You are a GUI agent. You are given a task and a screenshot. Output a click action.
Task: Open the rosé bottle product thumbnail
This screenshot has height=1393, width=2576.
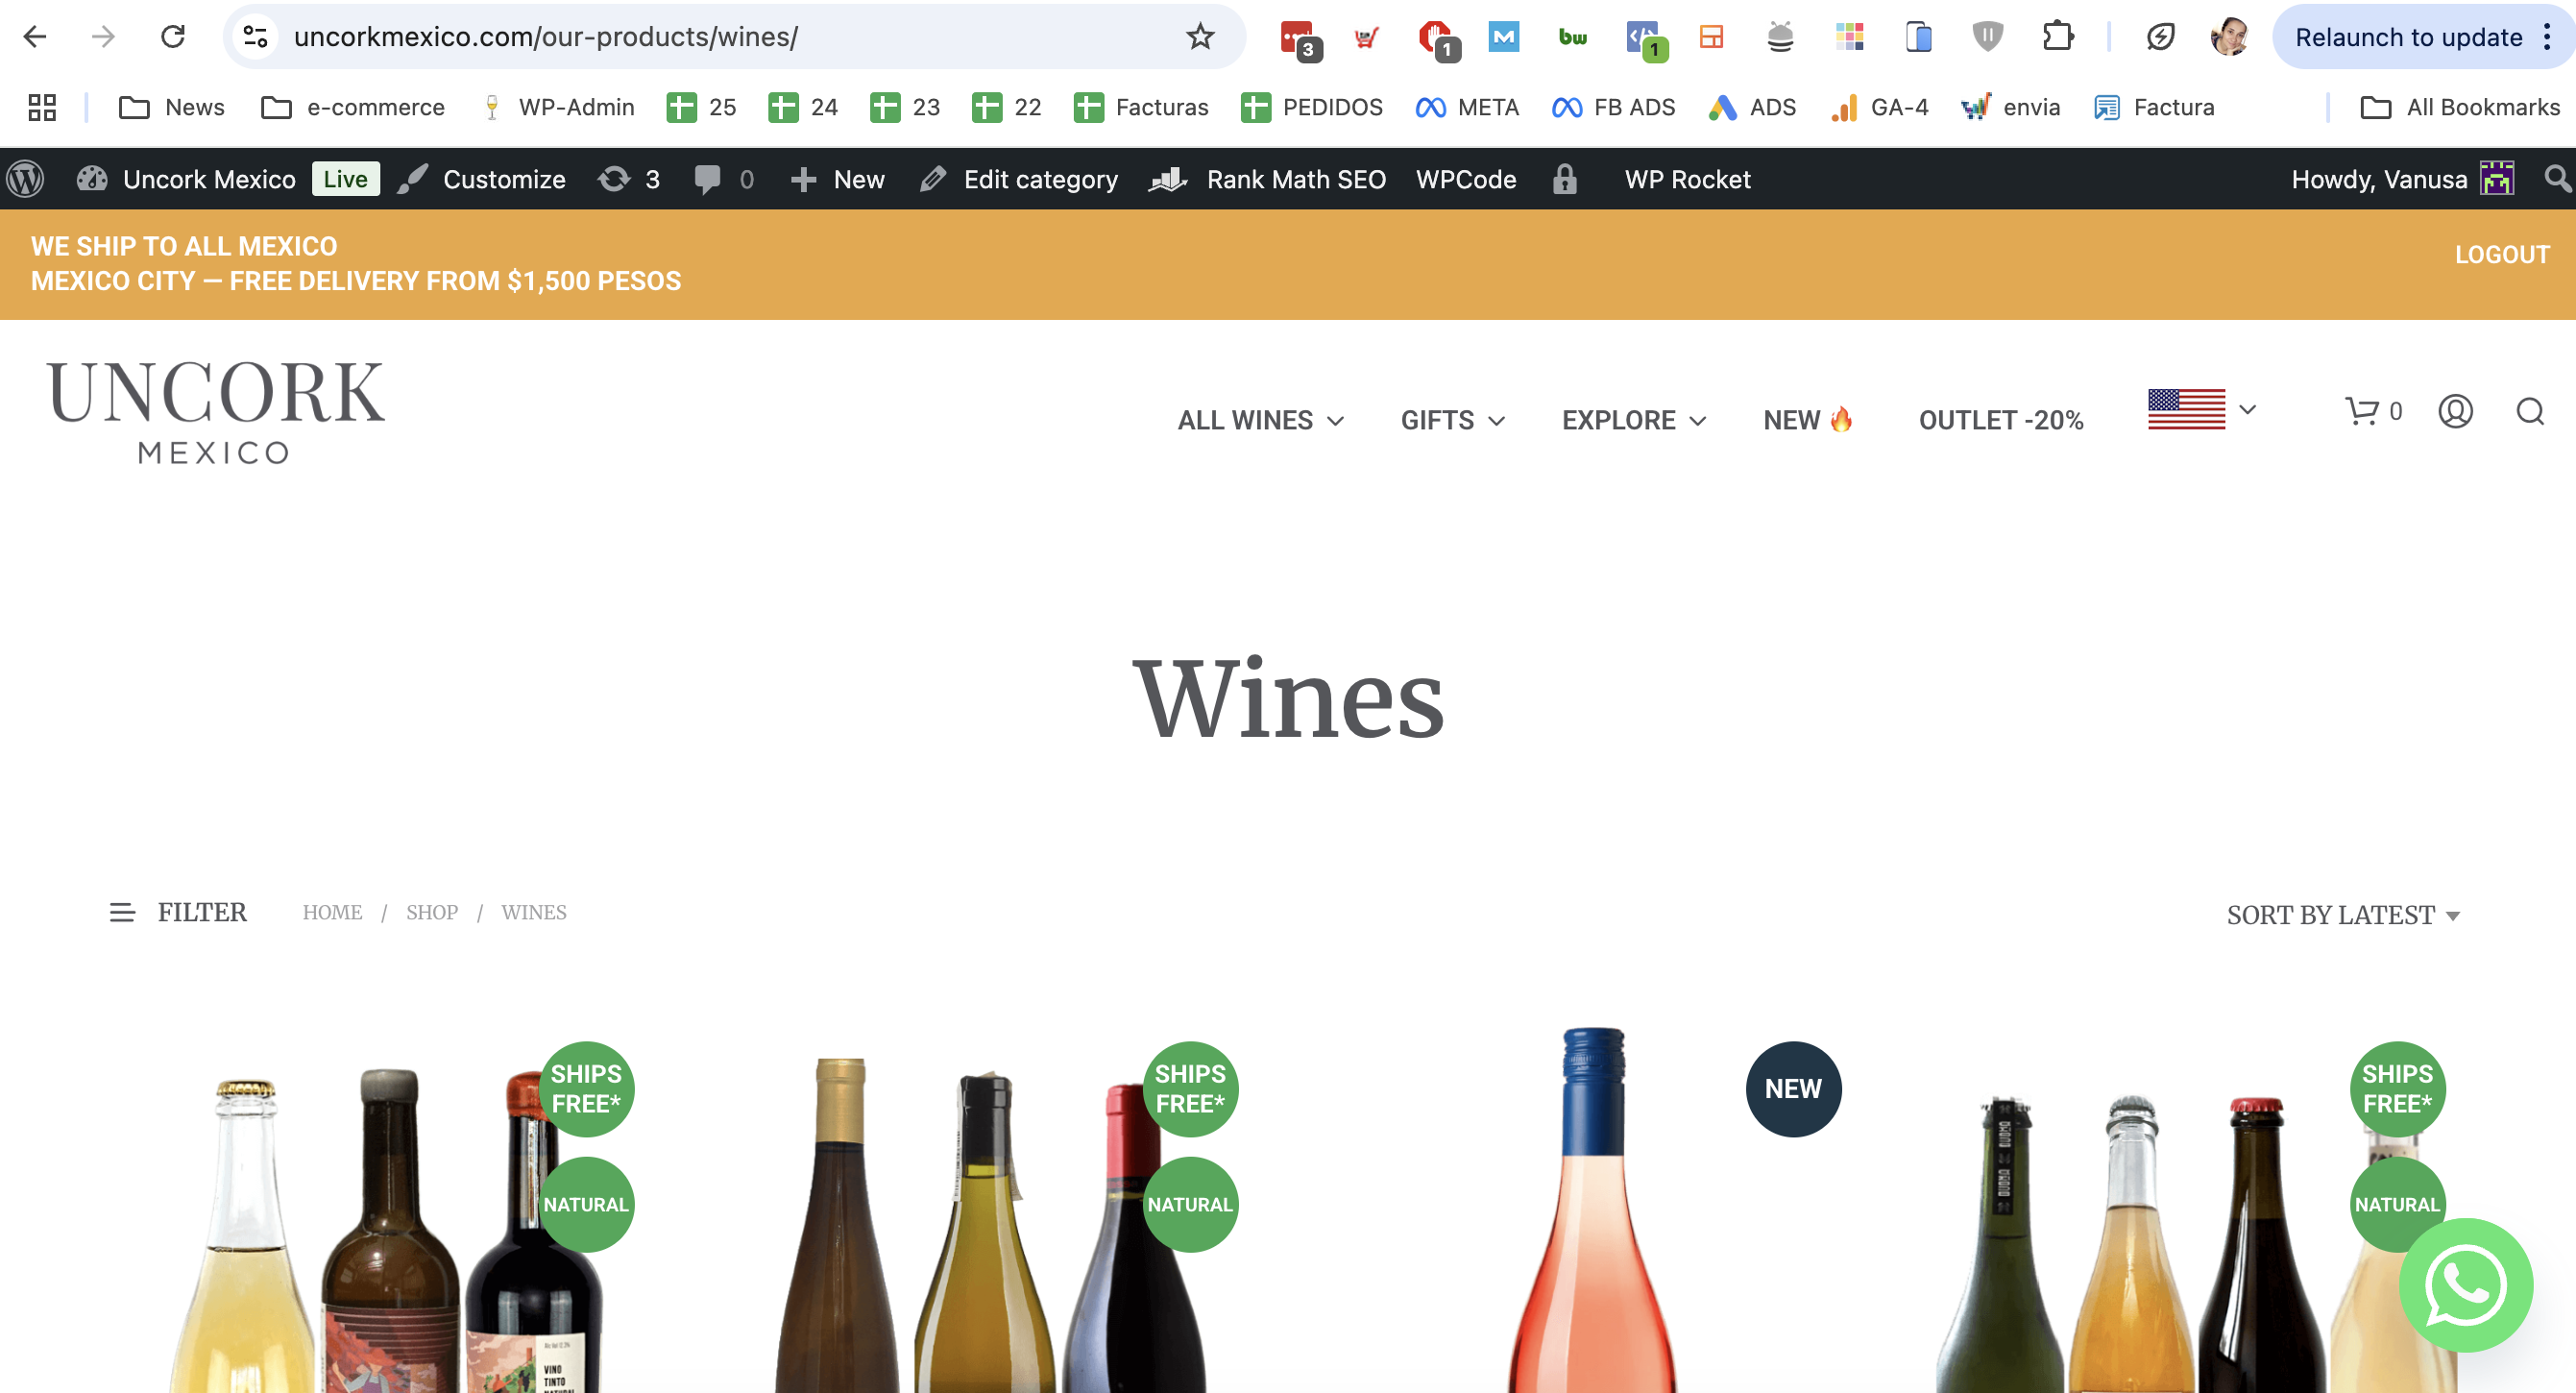[x=1592, y=1210]
